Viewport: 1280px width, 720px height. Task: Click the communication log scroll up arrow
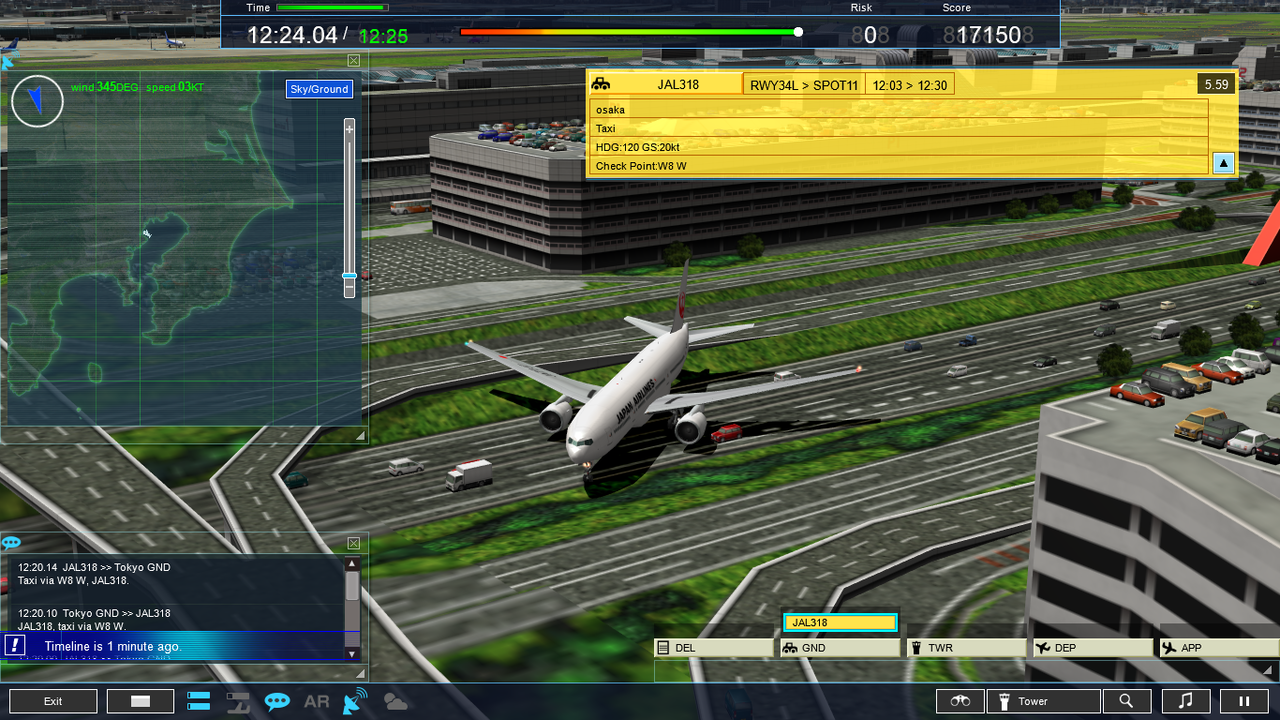352,564
